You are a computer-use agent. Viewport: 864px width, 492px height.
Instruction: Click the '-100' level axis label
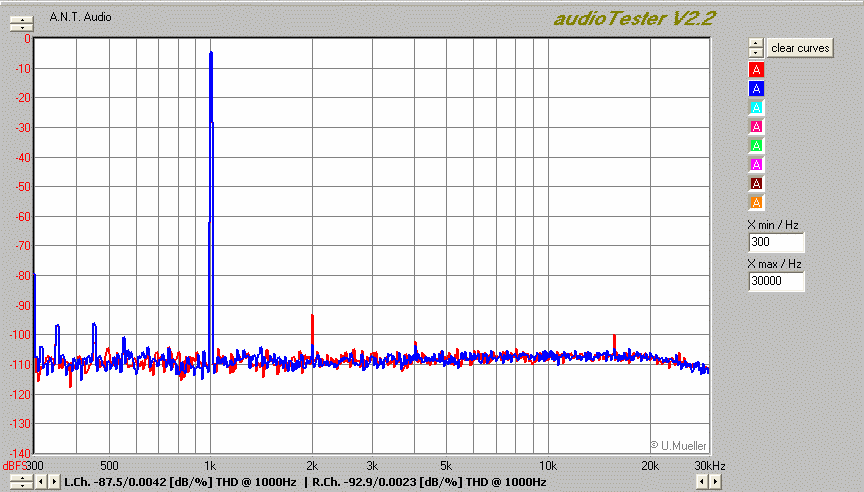coord(20,335)
